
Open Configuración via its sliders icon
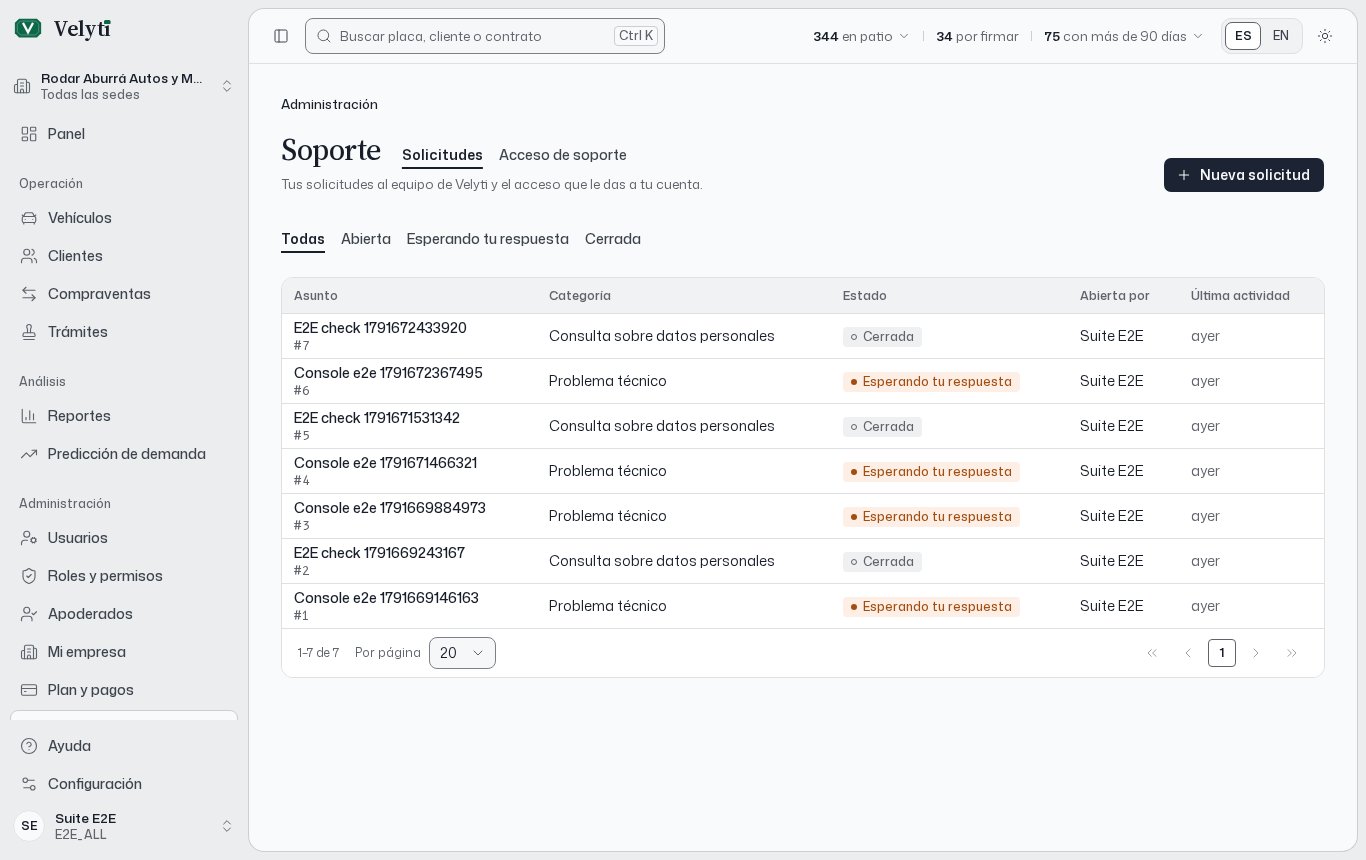(x=29, y=784)
